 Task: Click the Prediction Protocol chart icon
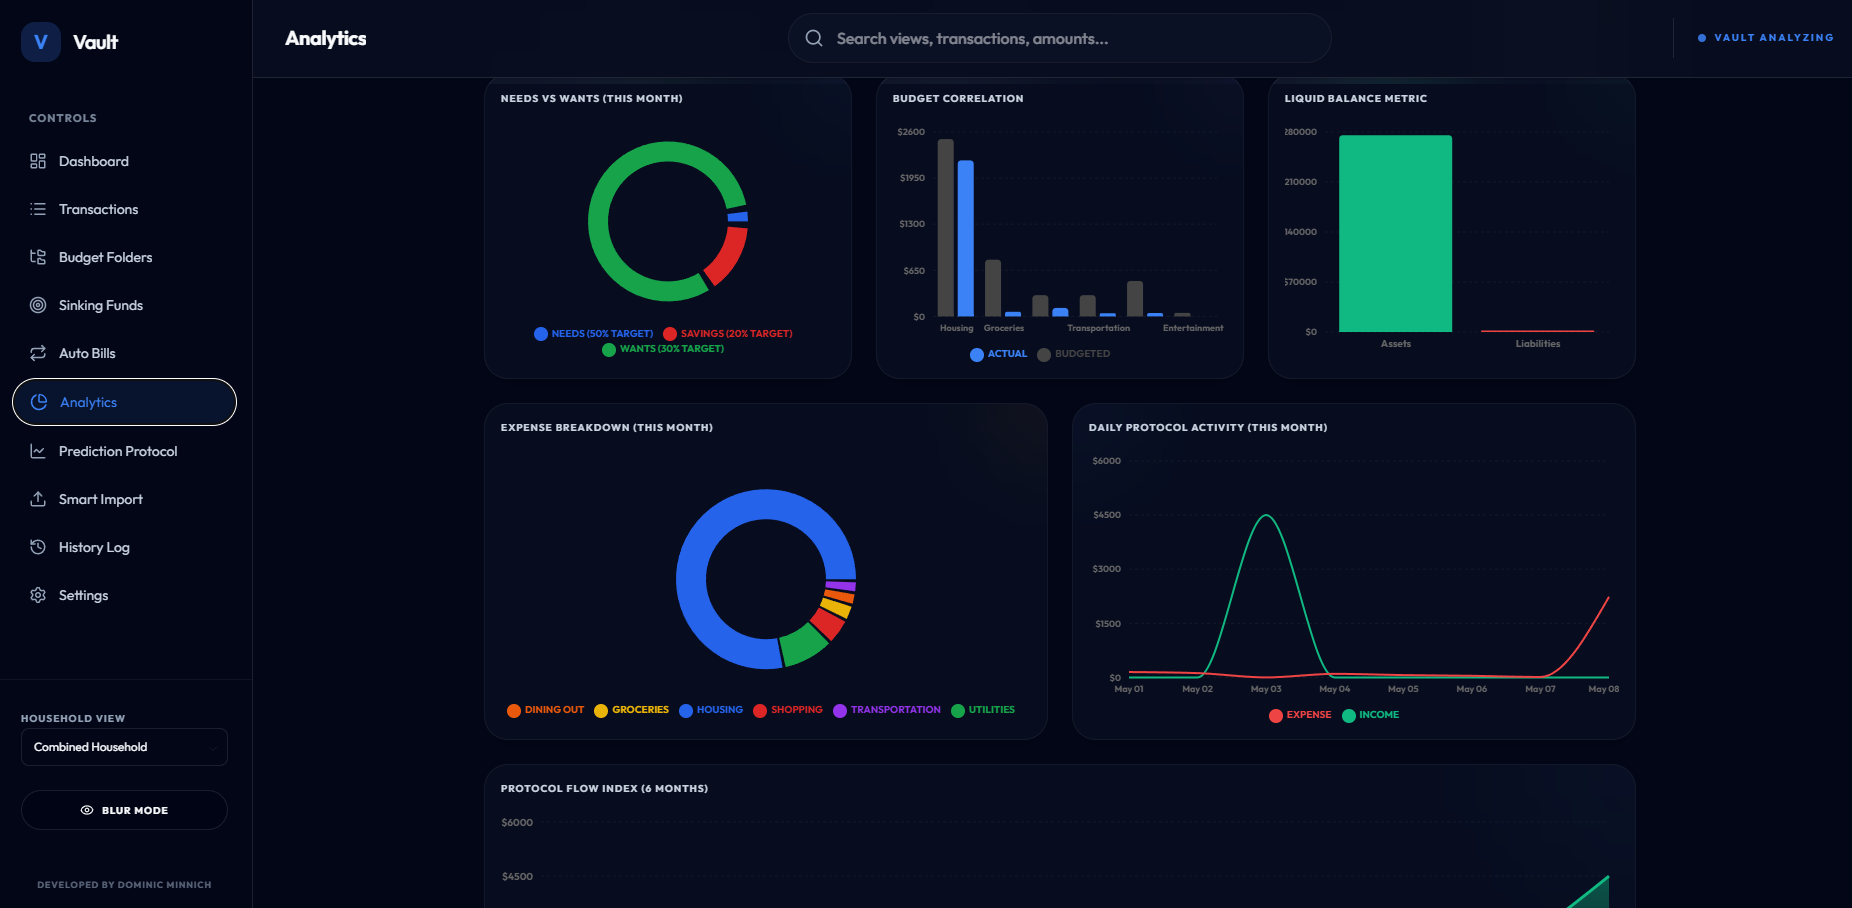tap(38, 451)
